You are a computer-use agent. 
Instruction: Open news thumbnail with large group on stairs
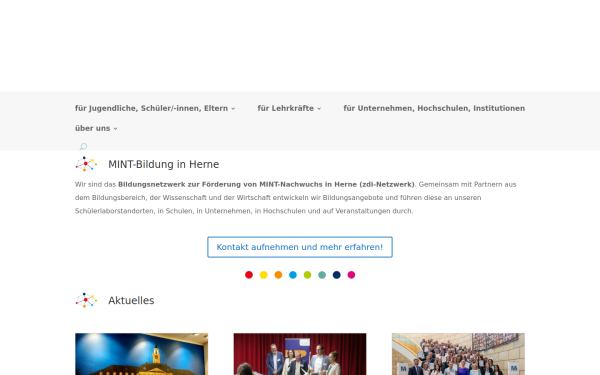[x=458, y=354]
